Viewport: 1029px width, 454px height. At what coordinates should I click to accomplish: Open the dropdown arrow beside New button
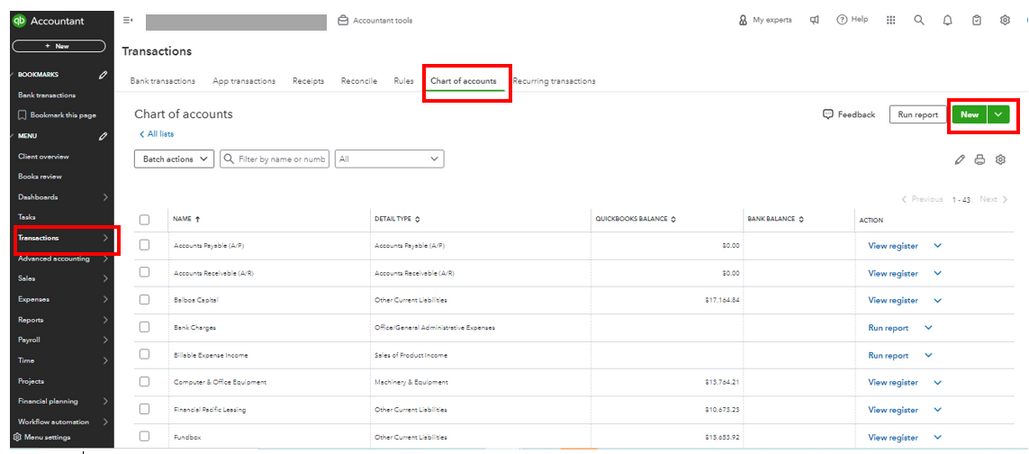998,114
